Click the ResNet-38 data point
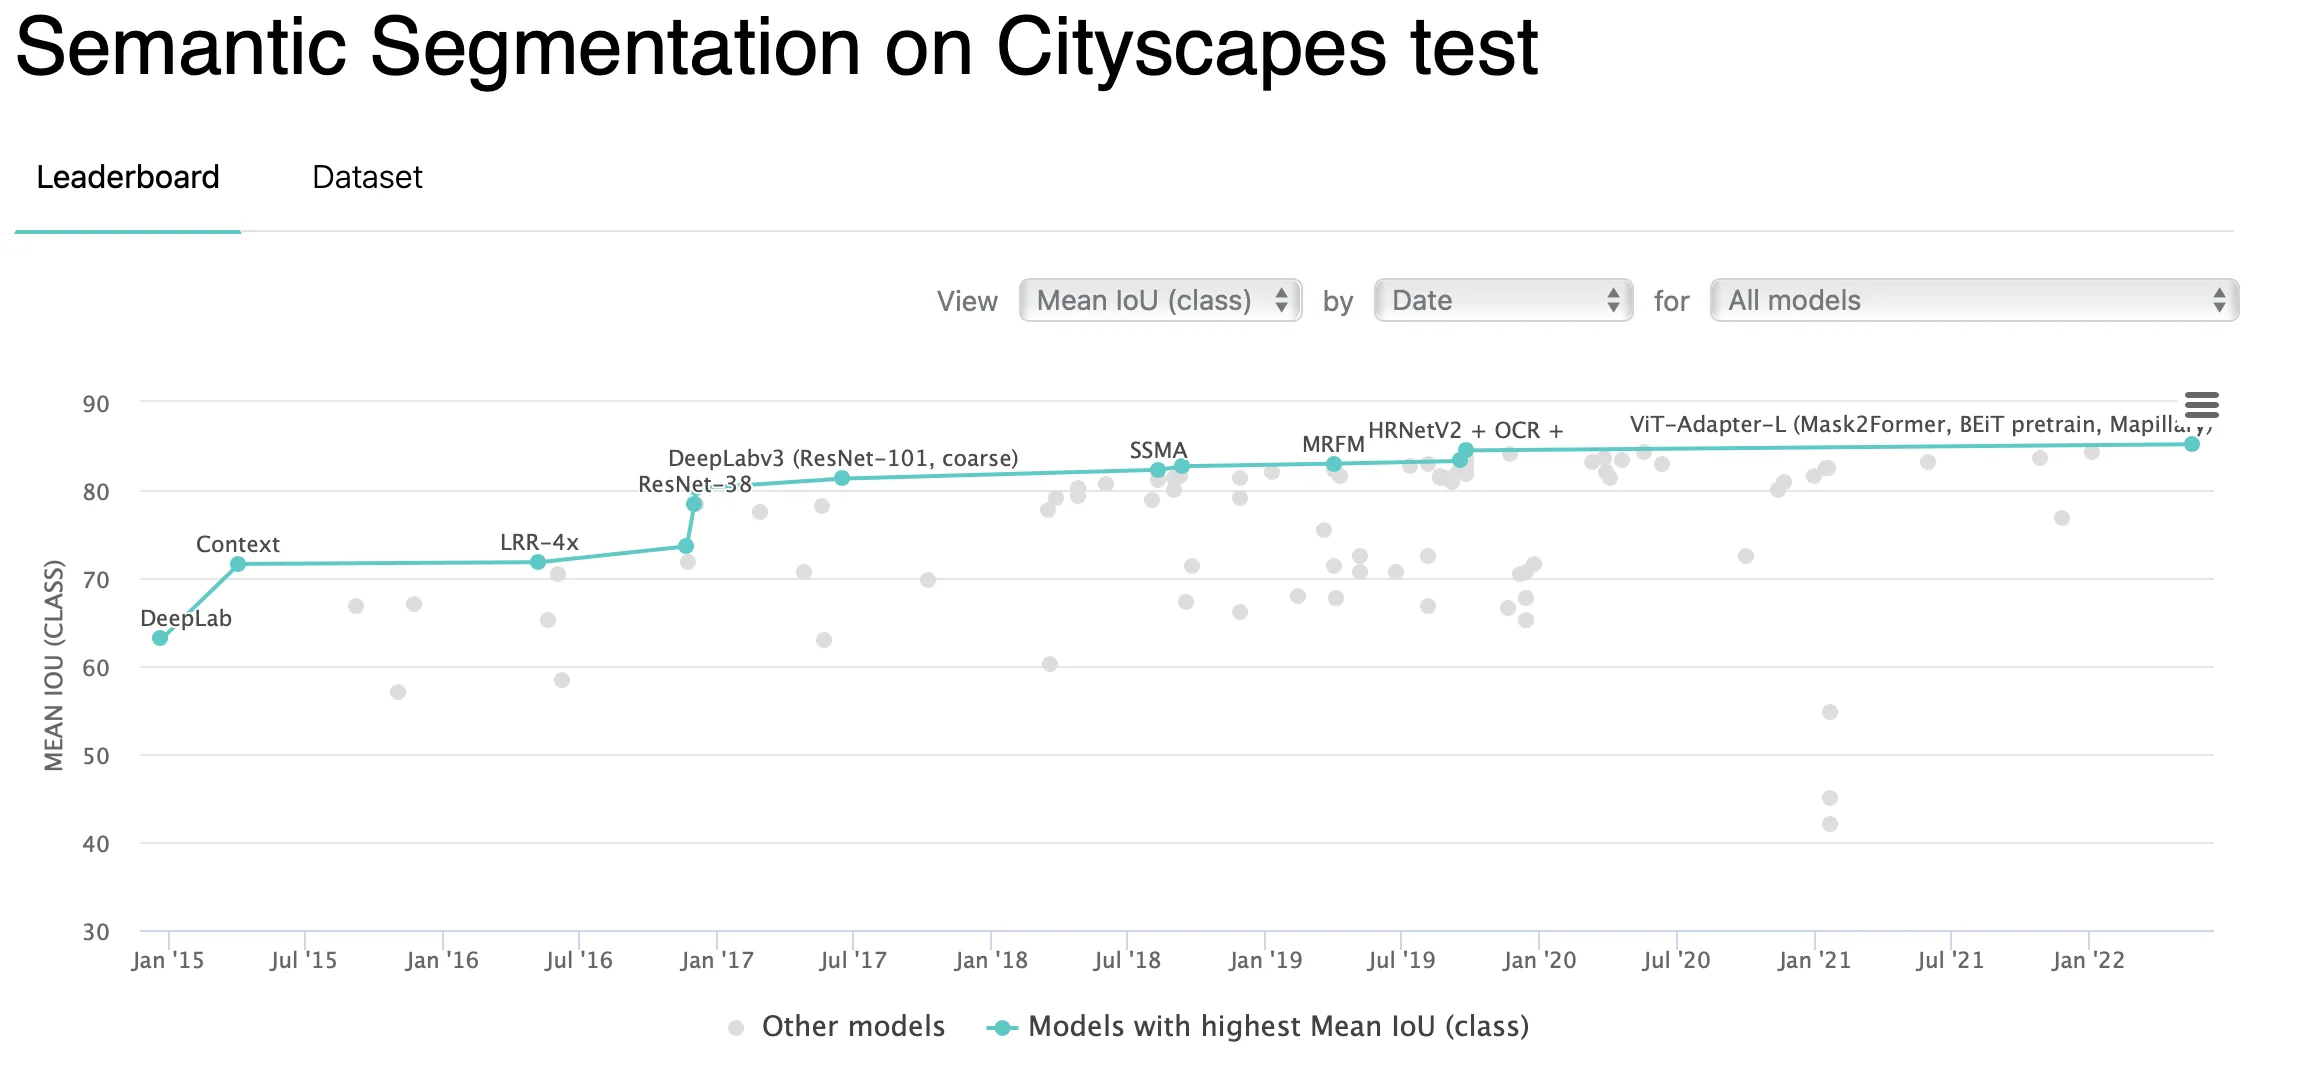The height and width of the screenshot is (1066, 2316). click(x=694, y=504)
